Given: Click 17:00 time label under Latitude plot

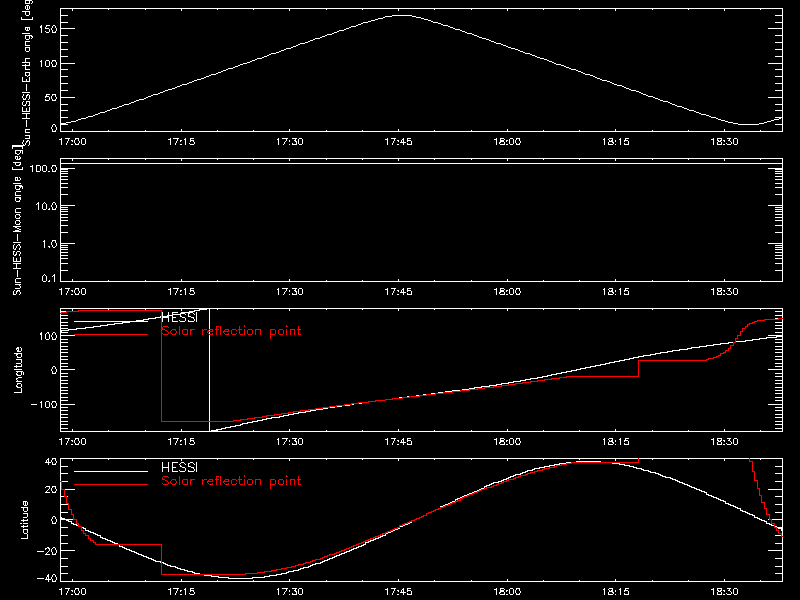Looking at the screenshot, I should click(x=72, y=591).
